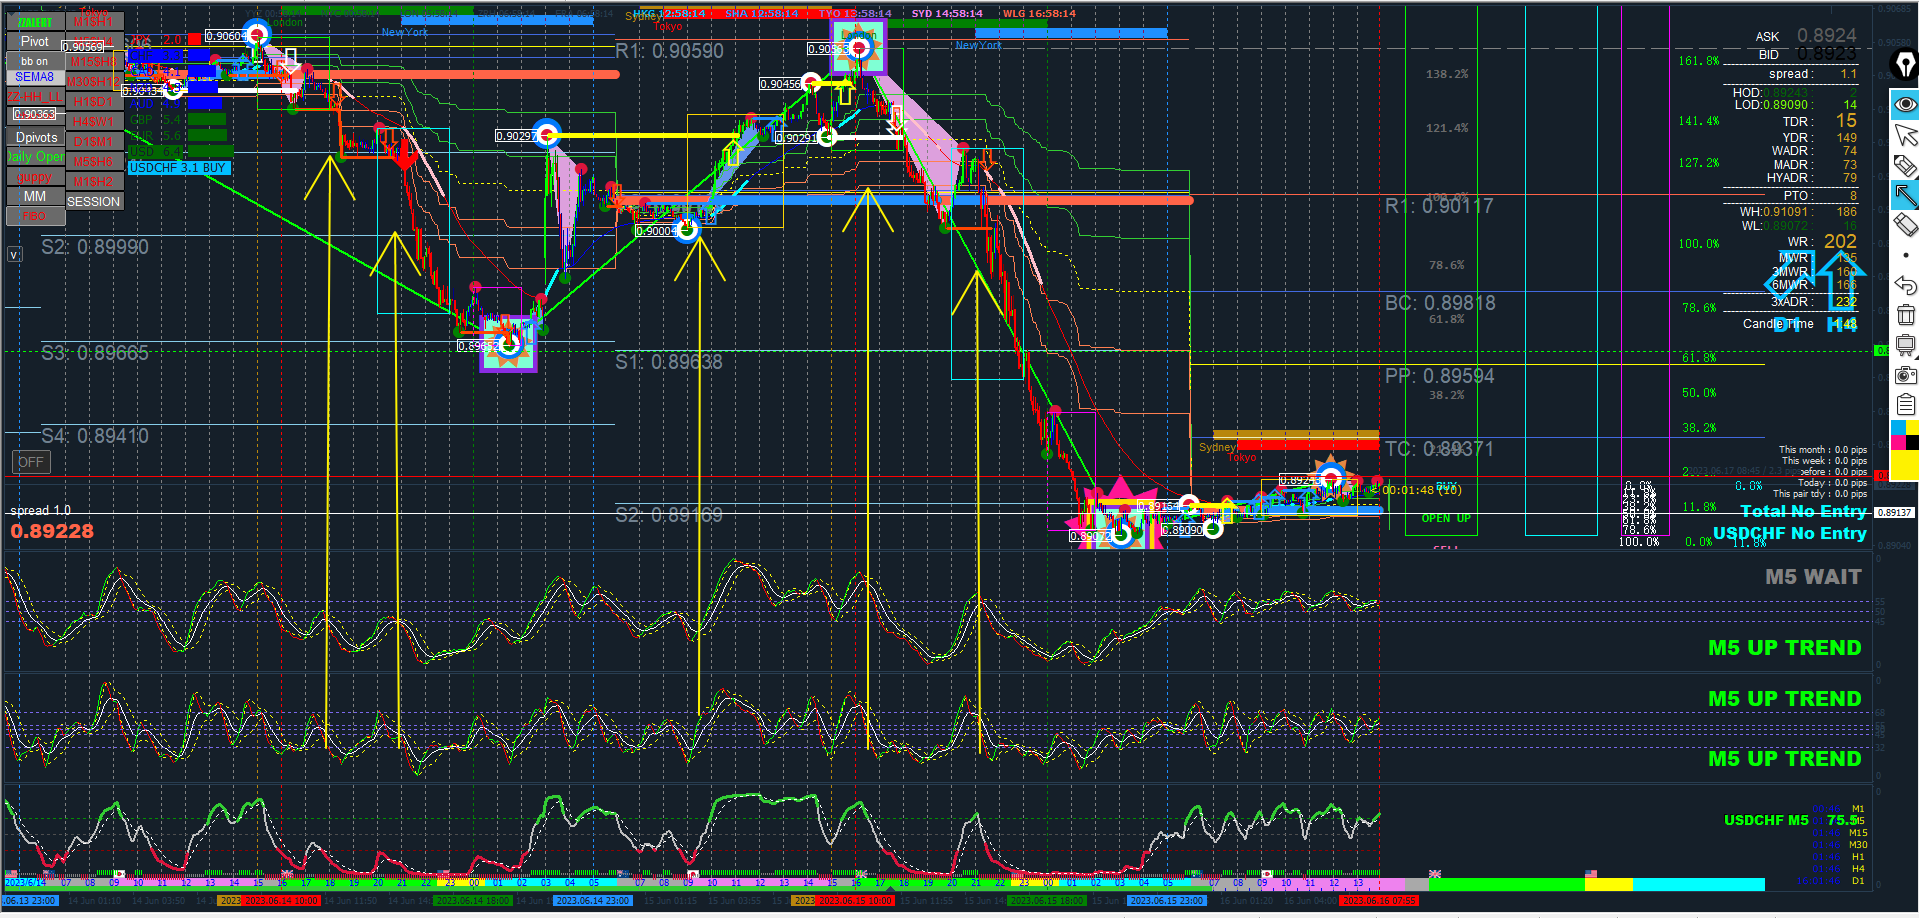Pick the paint bucket tool

click(x=1905, y=165)
